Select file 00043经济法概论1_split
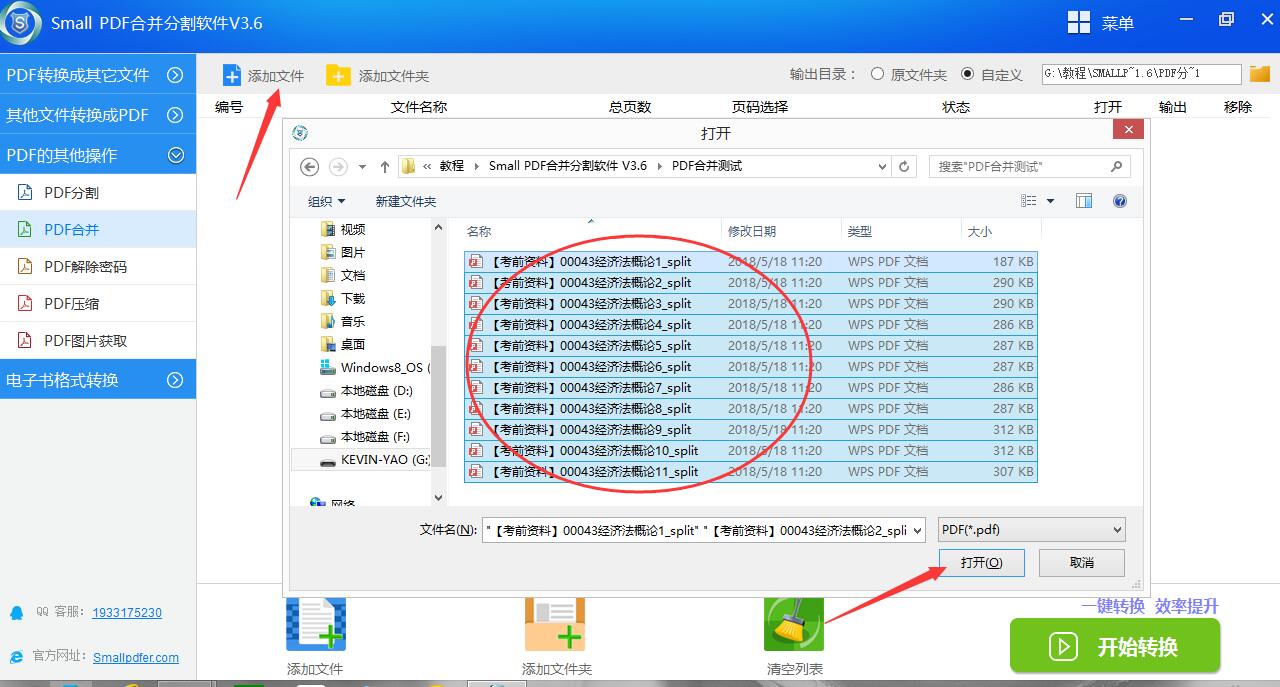 (x=751, y=261)
